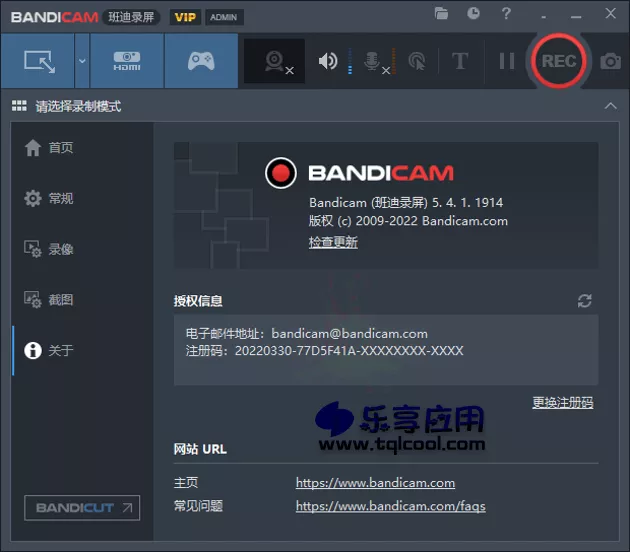Toggle the webcam overlay icon
630x552 pixels.
(x=274, y=61)
